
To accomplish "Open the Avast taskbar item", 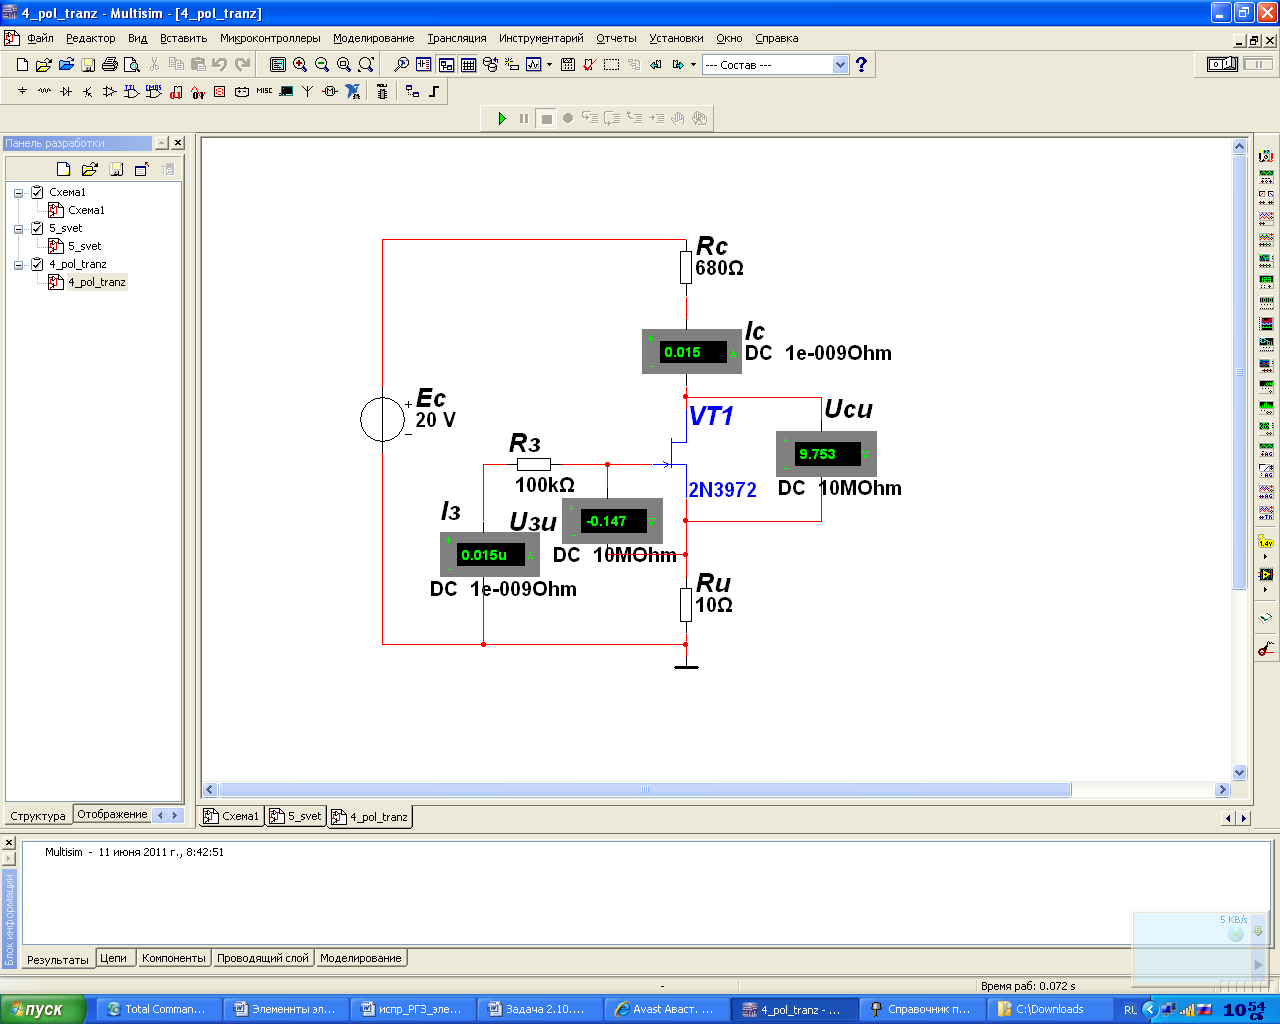I will (665, 1009).
